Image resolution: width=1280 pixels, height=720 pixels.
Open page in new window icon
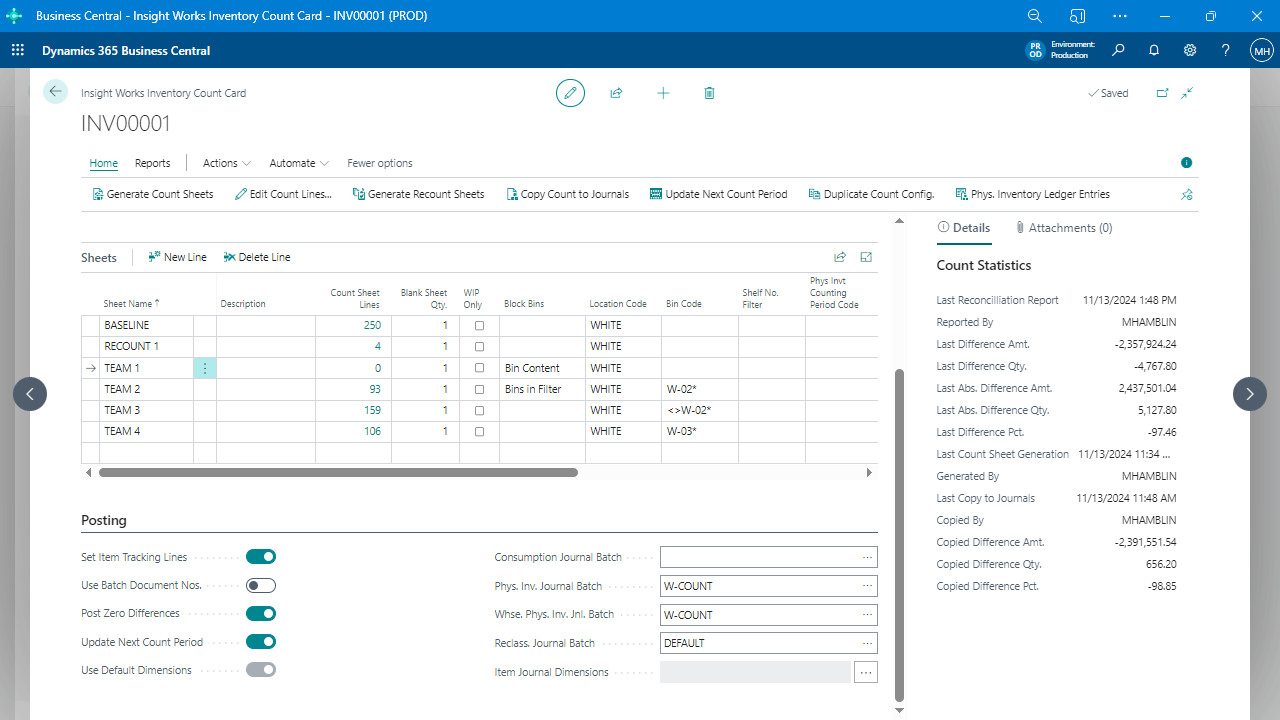pos(1162,93)
